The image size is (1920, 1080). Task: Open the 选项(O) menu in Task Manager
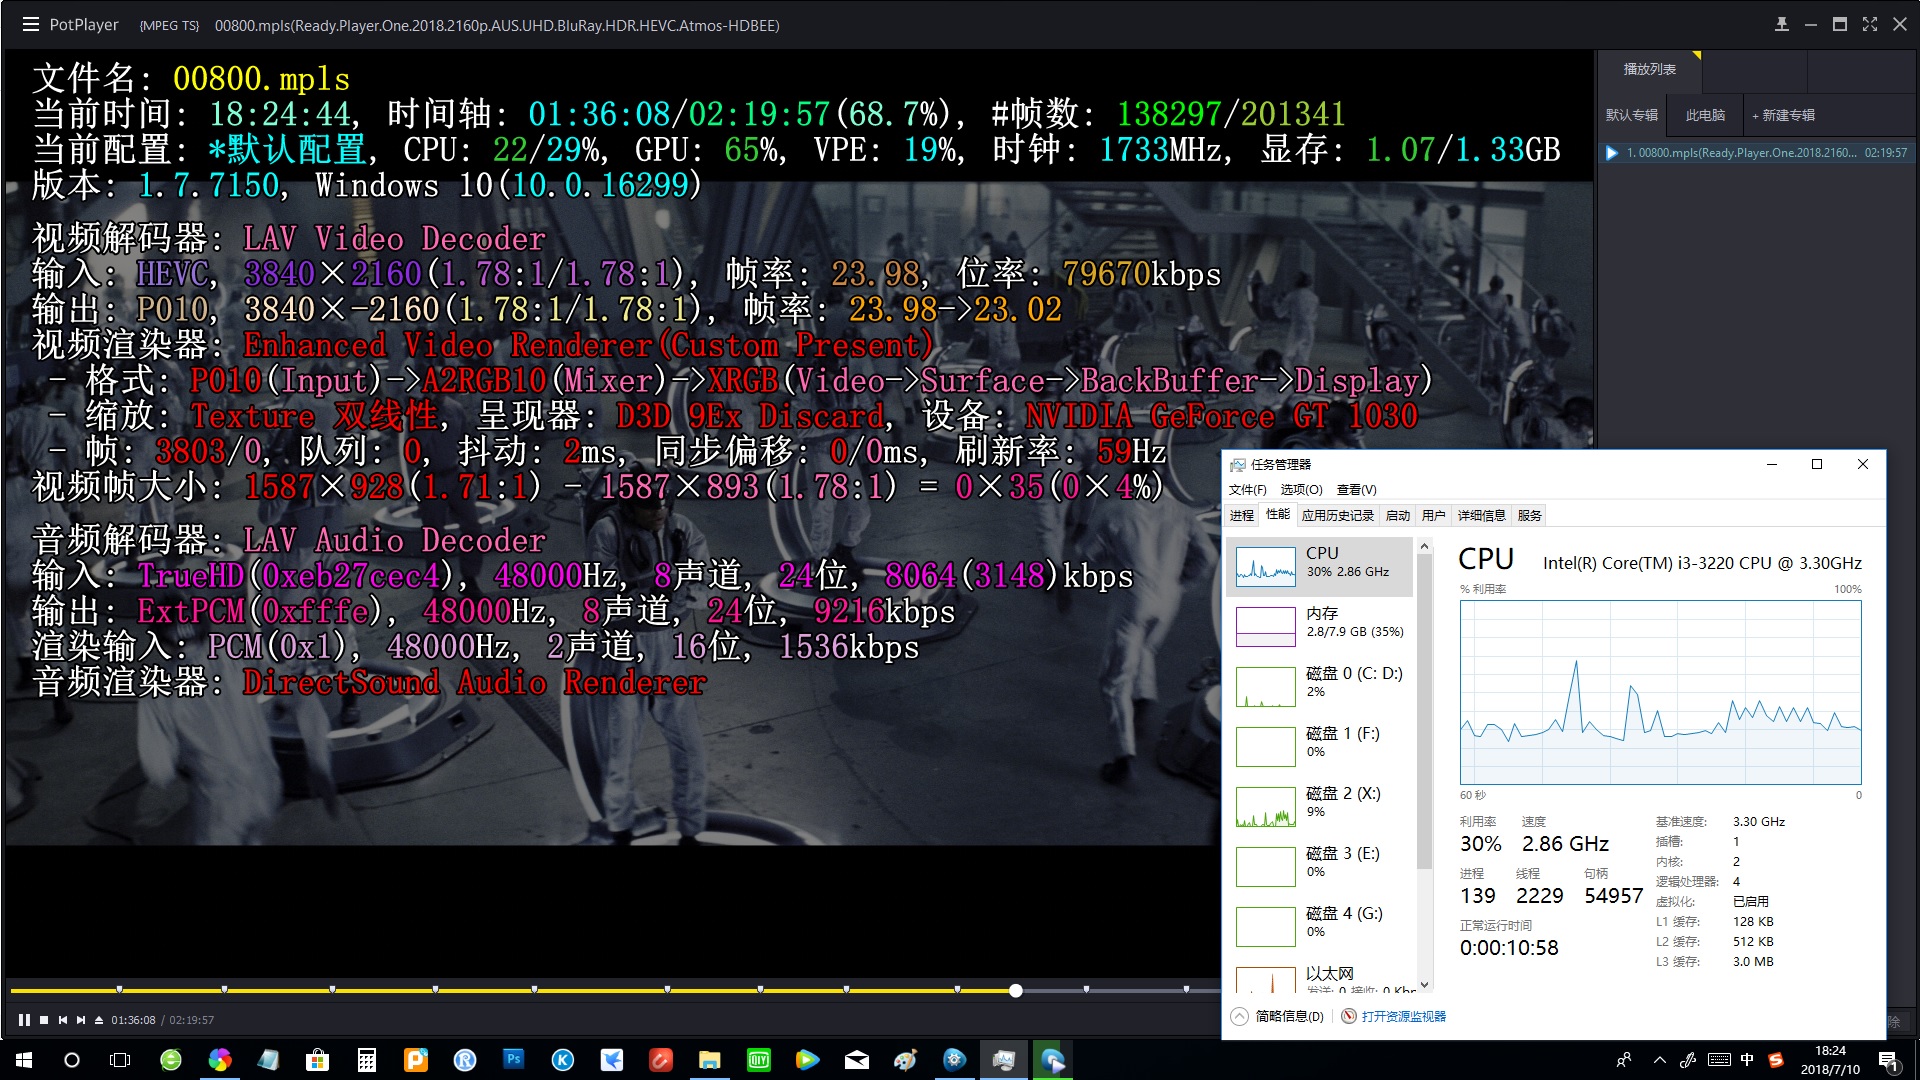click(1301, 489)
